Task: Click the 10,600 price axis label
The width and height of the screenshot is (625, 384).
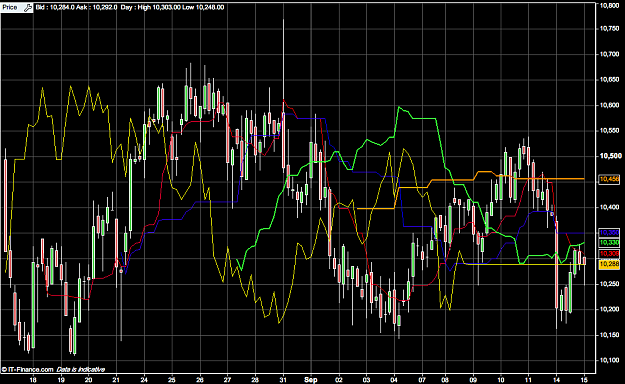Action: click(x=609, y=105)
